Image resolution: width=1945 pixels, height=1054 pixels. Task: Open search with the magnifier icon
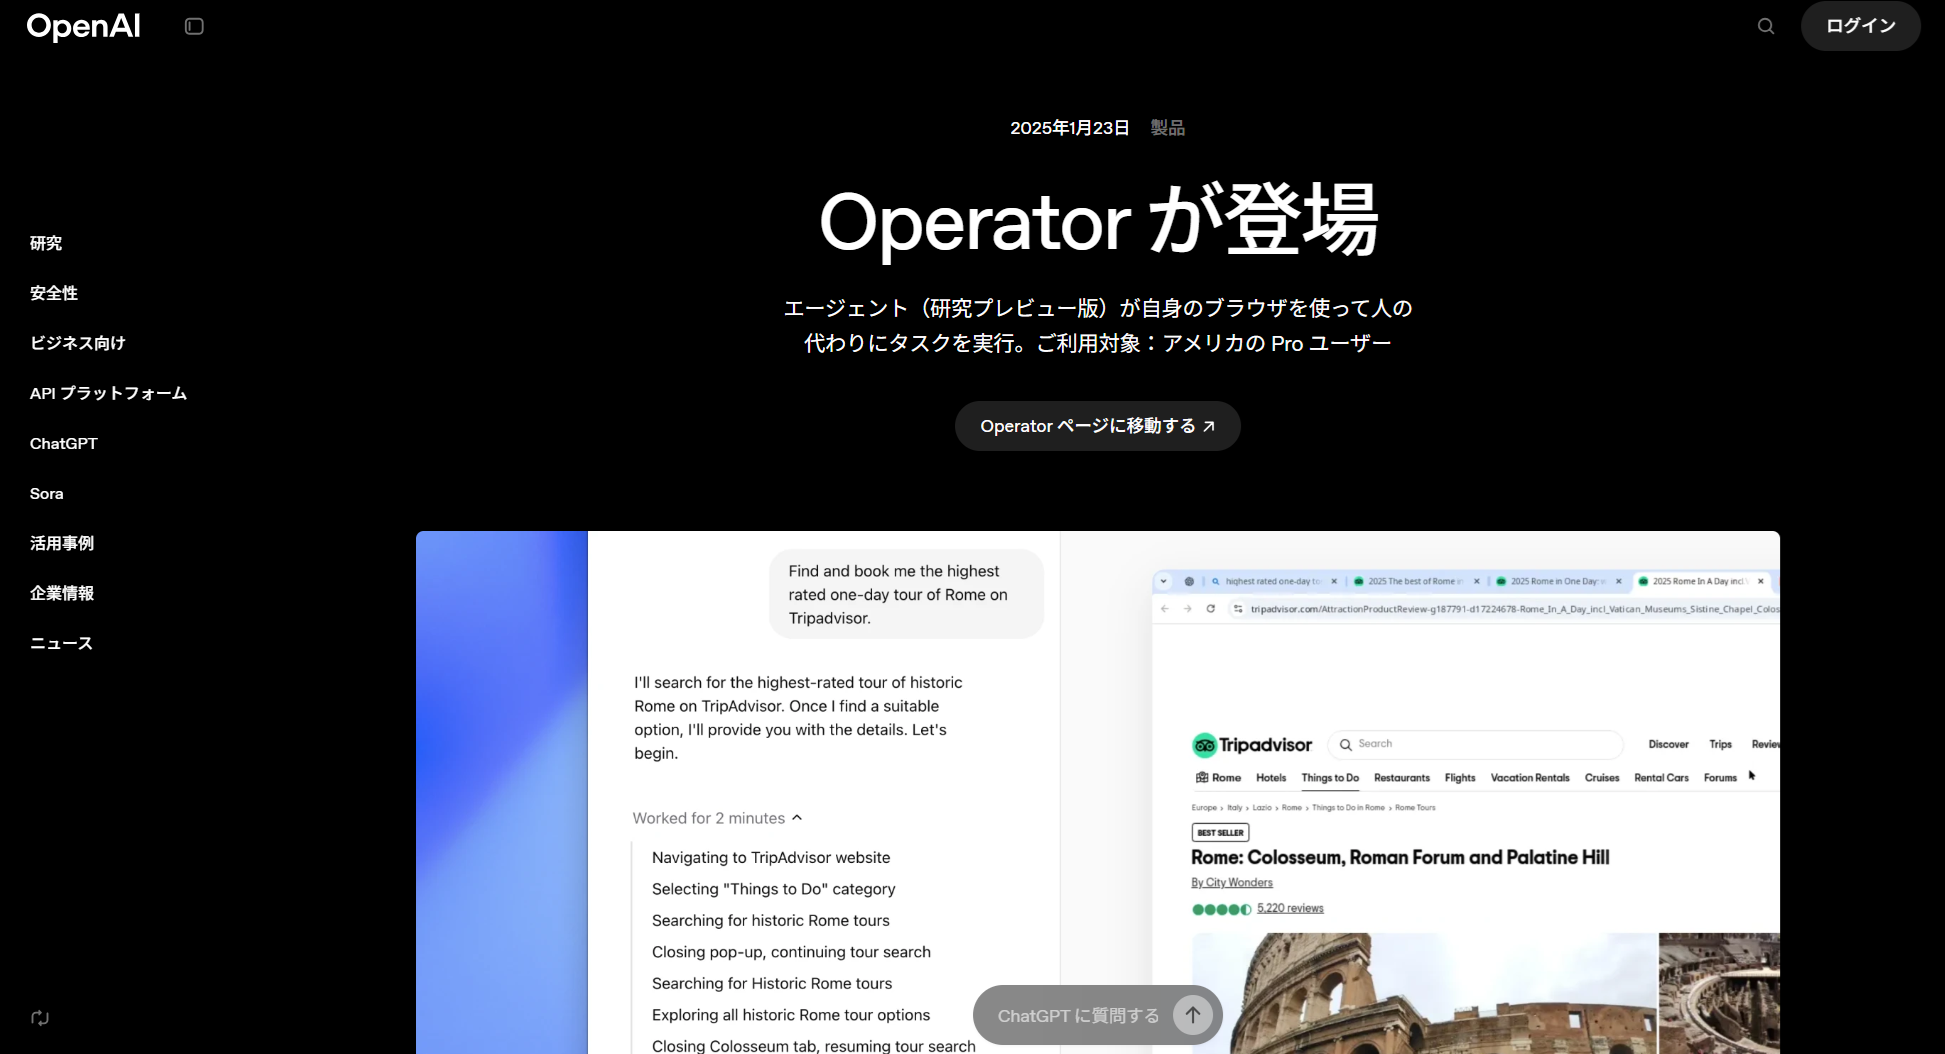(x=1766, y=26)
